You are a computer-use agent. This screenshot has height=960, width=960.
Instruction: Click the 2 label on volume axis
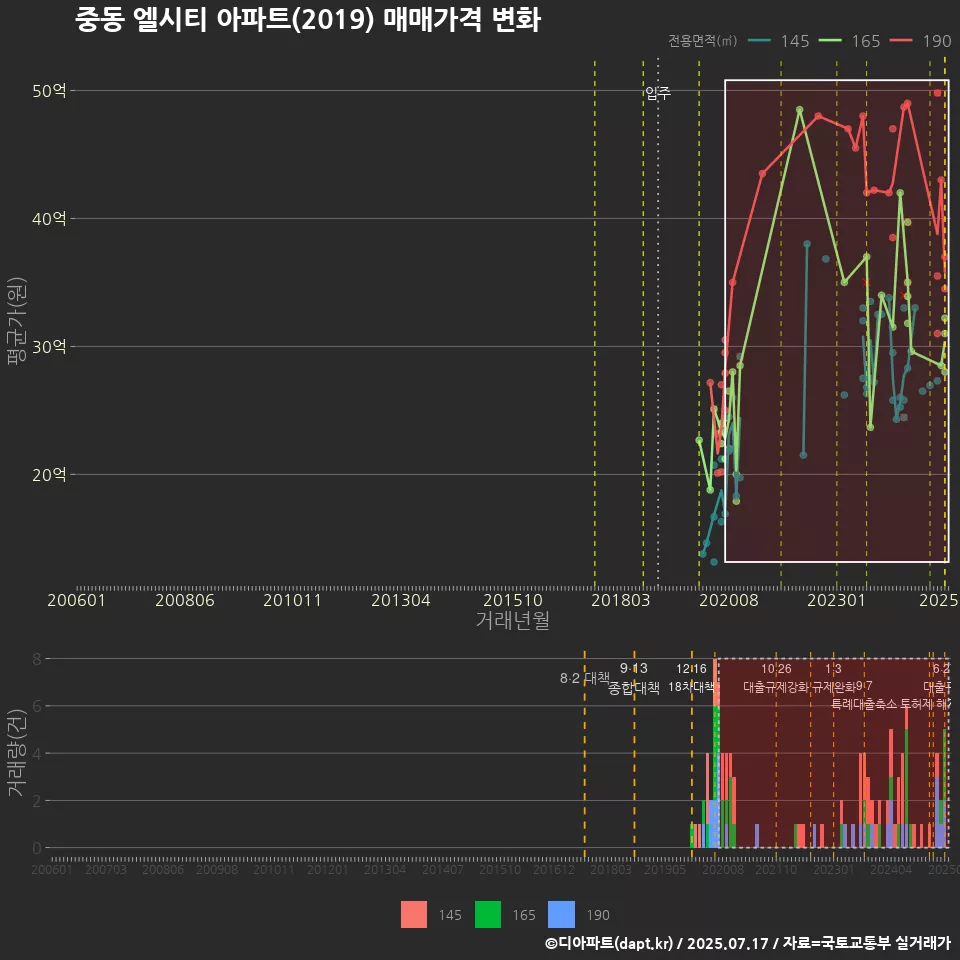click(37, 801)
